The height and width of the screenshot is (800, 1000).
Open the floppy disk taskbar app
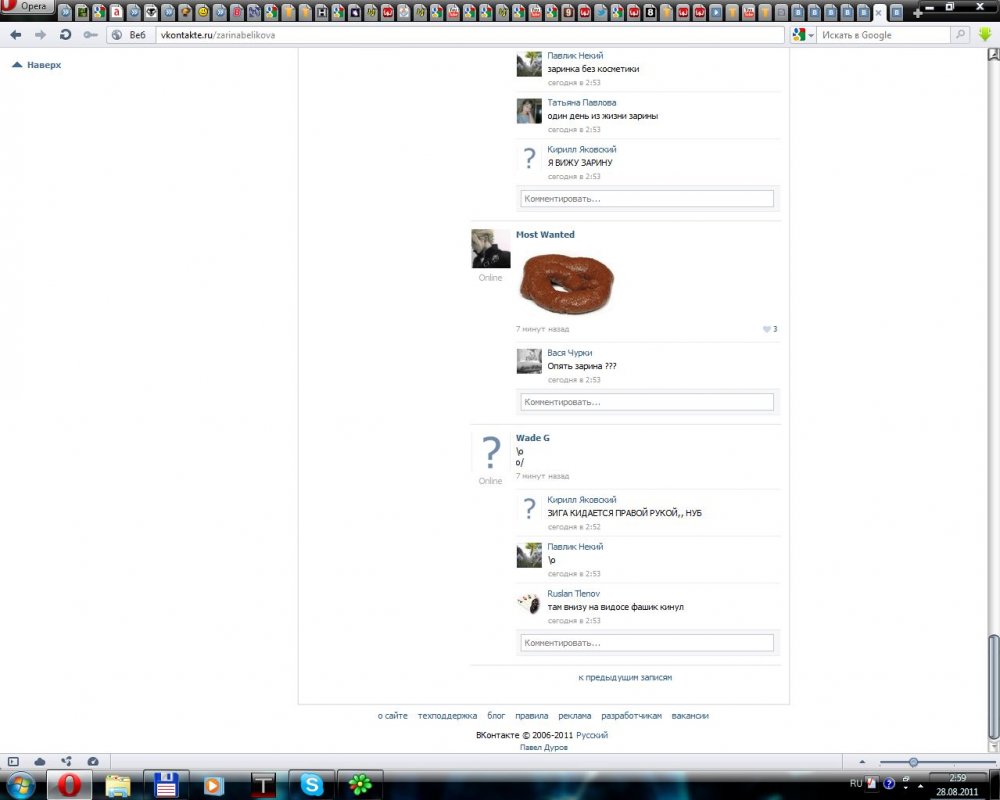(x=166, y=785)
